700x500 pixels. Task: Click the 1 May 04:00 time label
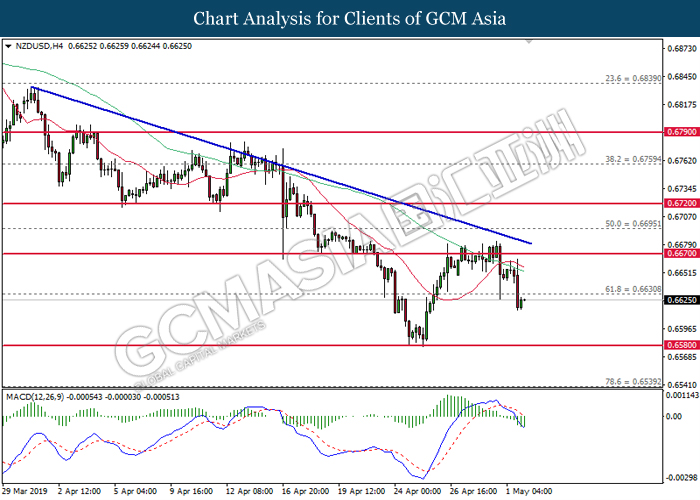[529, 492]
